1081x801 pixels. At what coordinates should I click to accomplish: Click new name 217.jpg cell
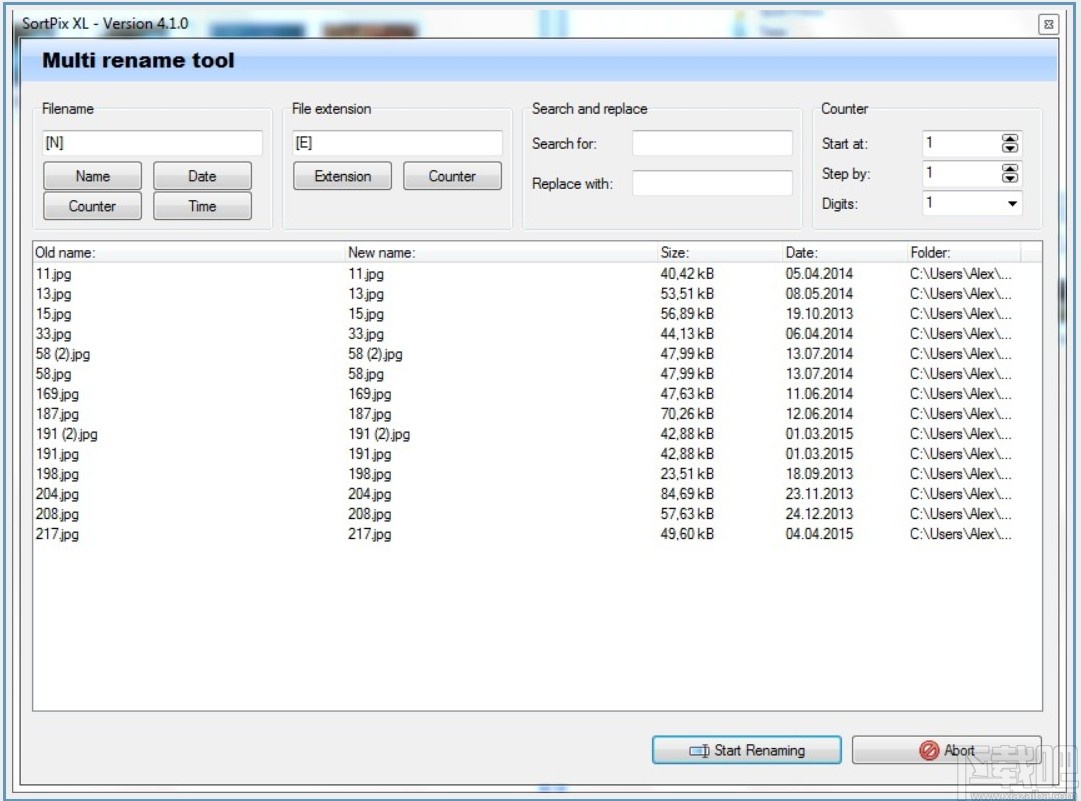coord(370,534)
